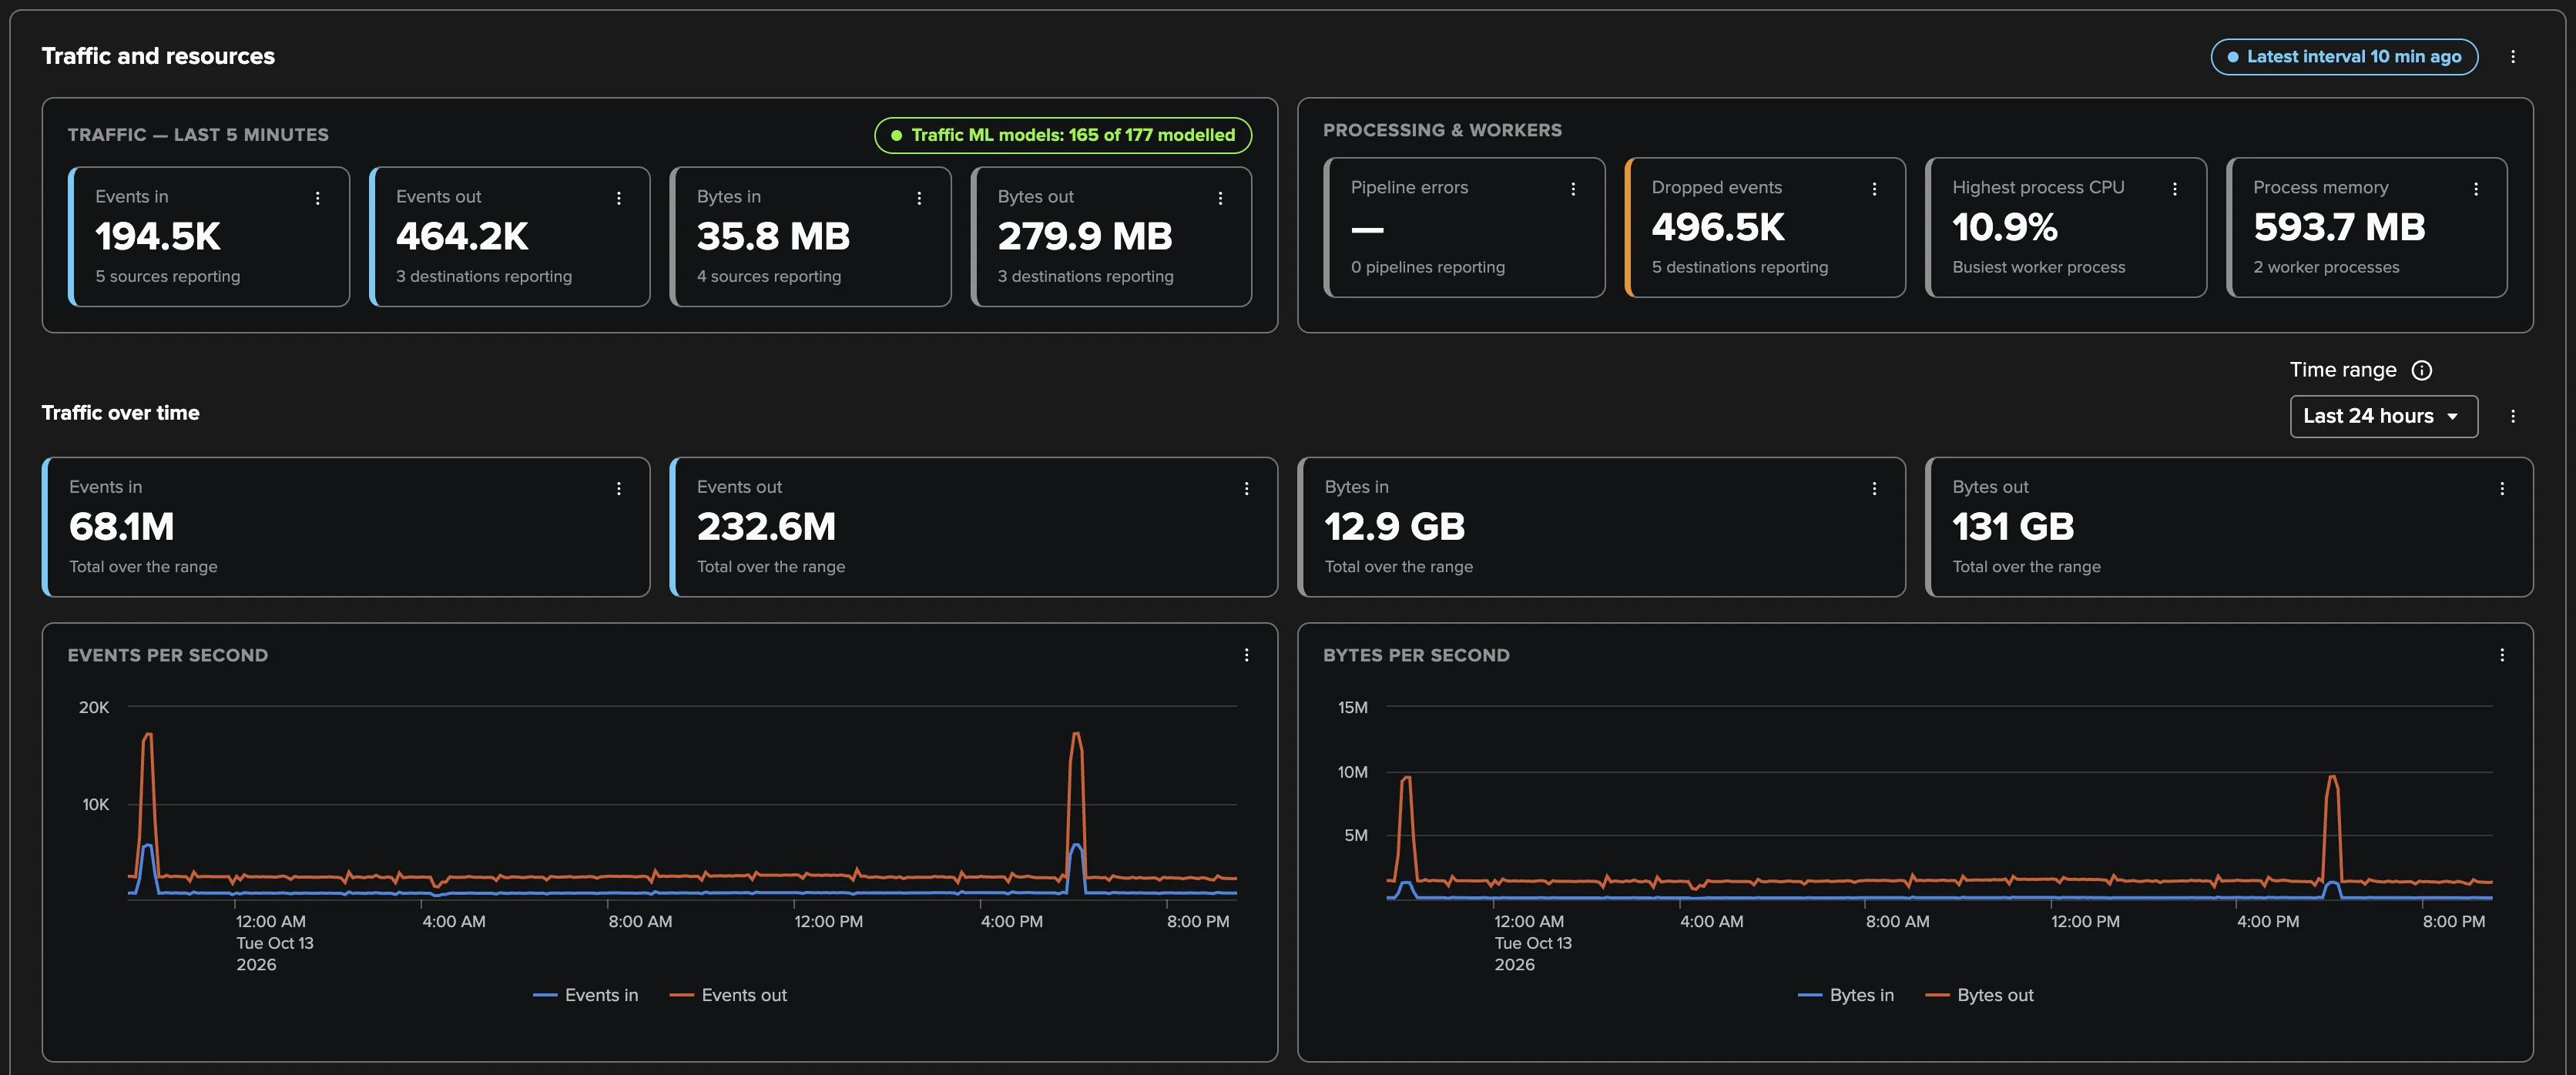This screenshot has width=2576, height=1075.
Task: Open options menu on Highest process CPU card
Action: (x=2174, y=189)
